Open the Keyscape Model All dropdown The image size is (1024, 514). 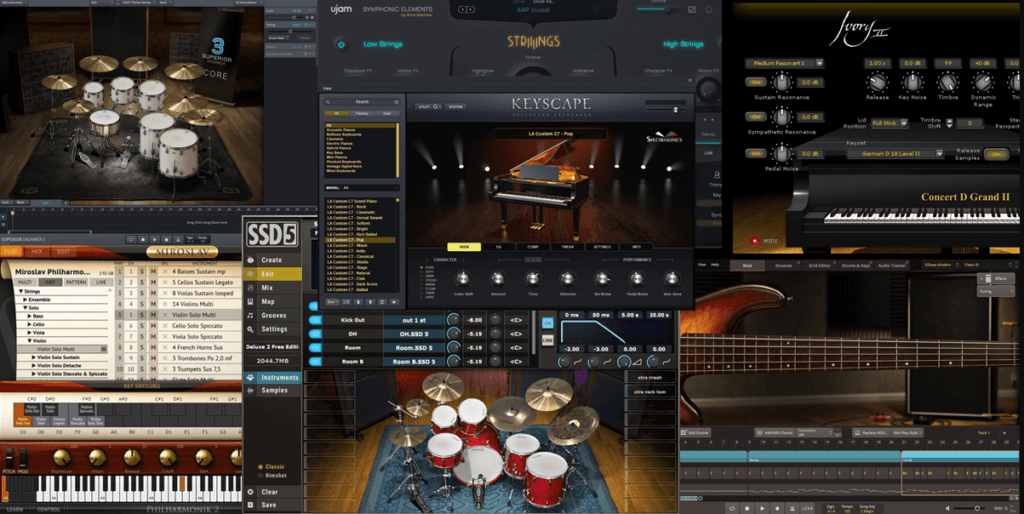[362, 188]
